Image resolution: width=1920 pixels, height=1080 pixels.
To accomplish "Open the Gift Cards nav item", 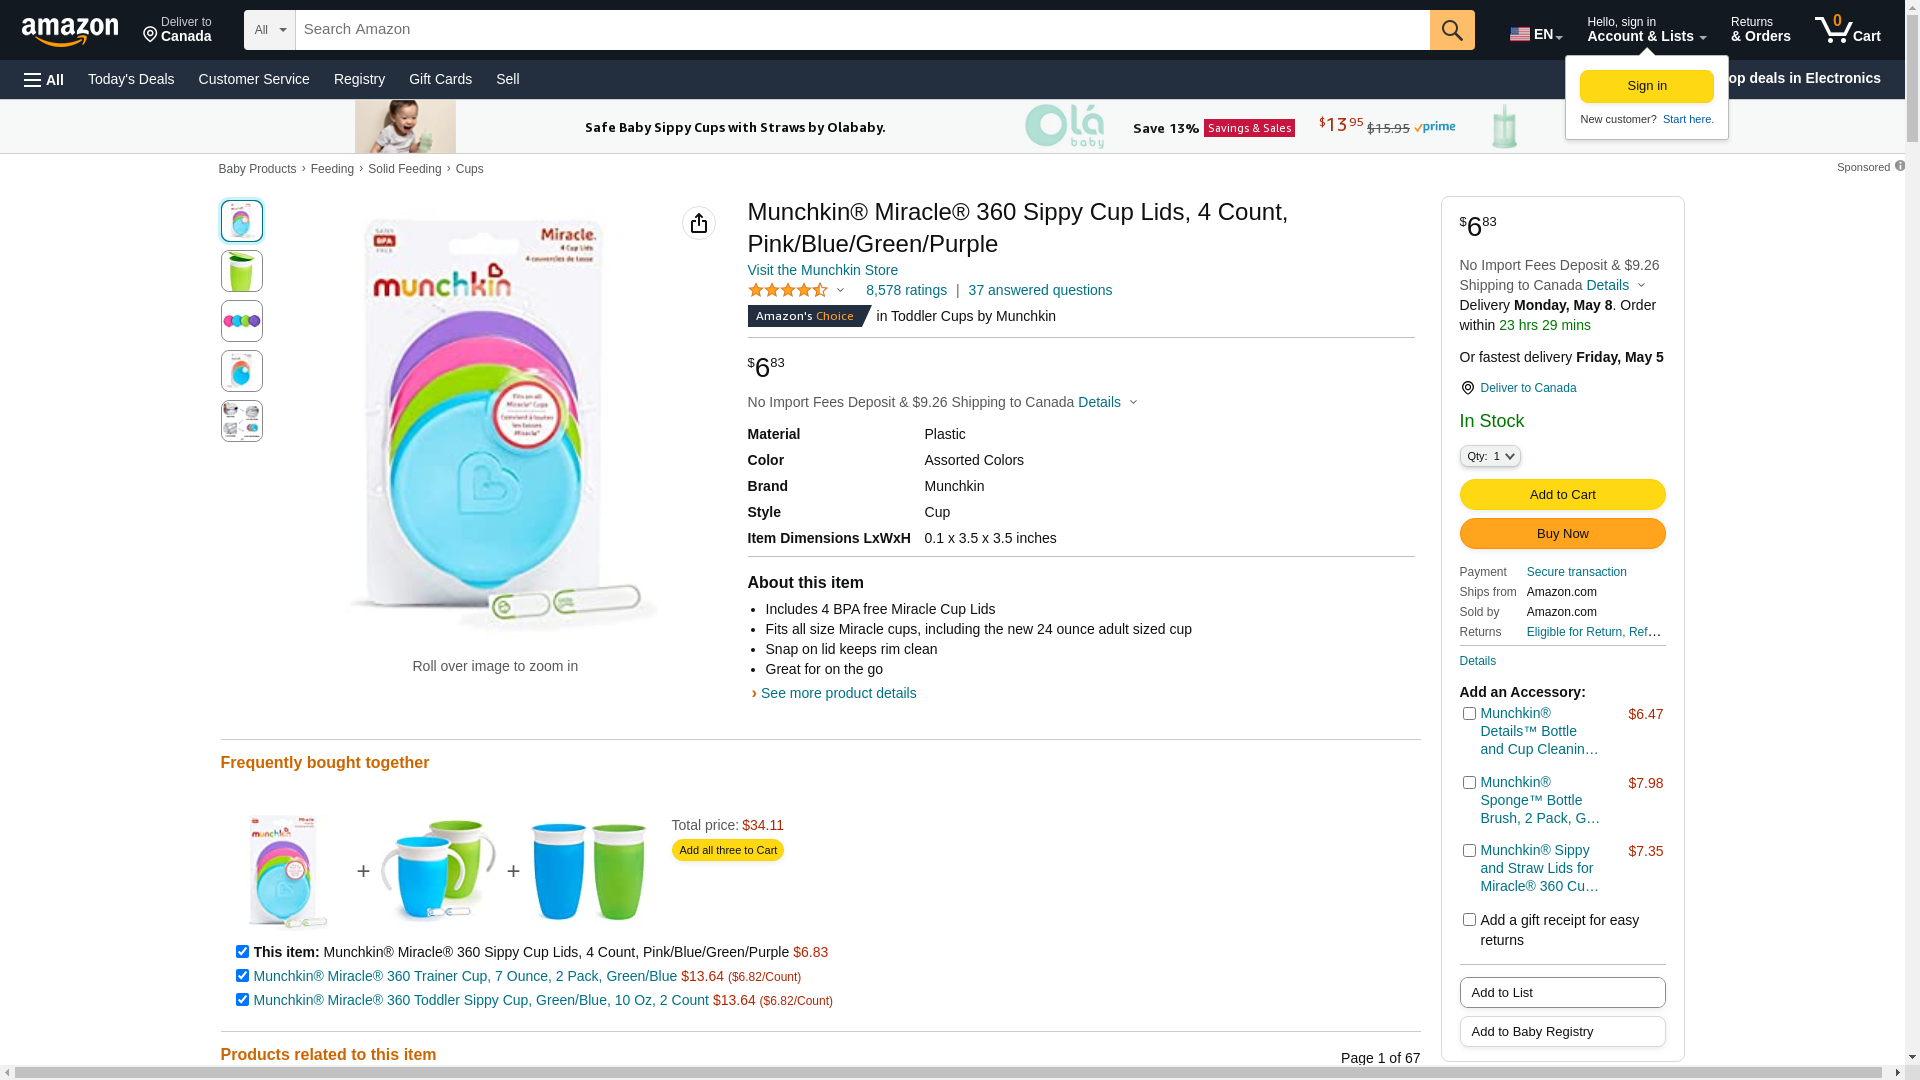I will [x=440, y=79].
